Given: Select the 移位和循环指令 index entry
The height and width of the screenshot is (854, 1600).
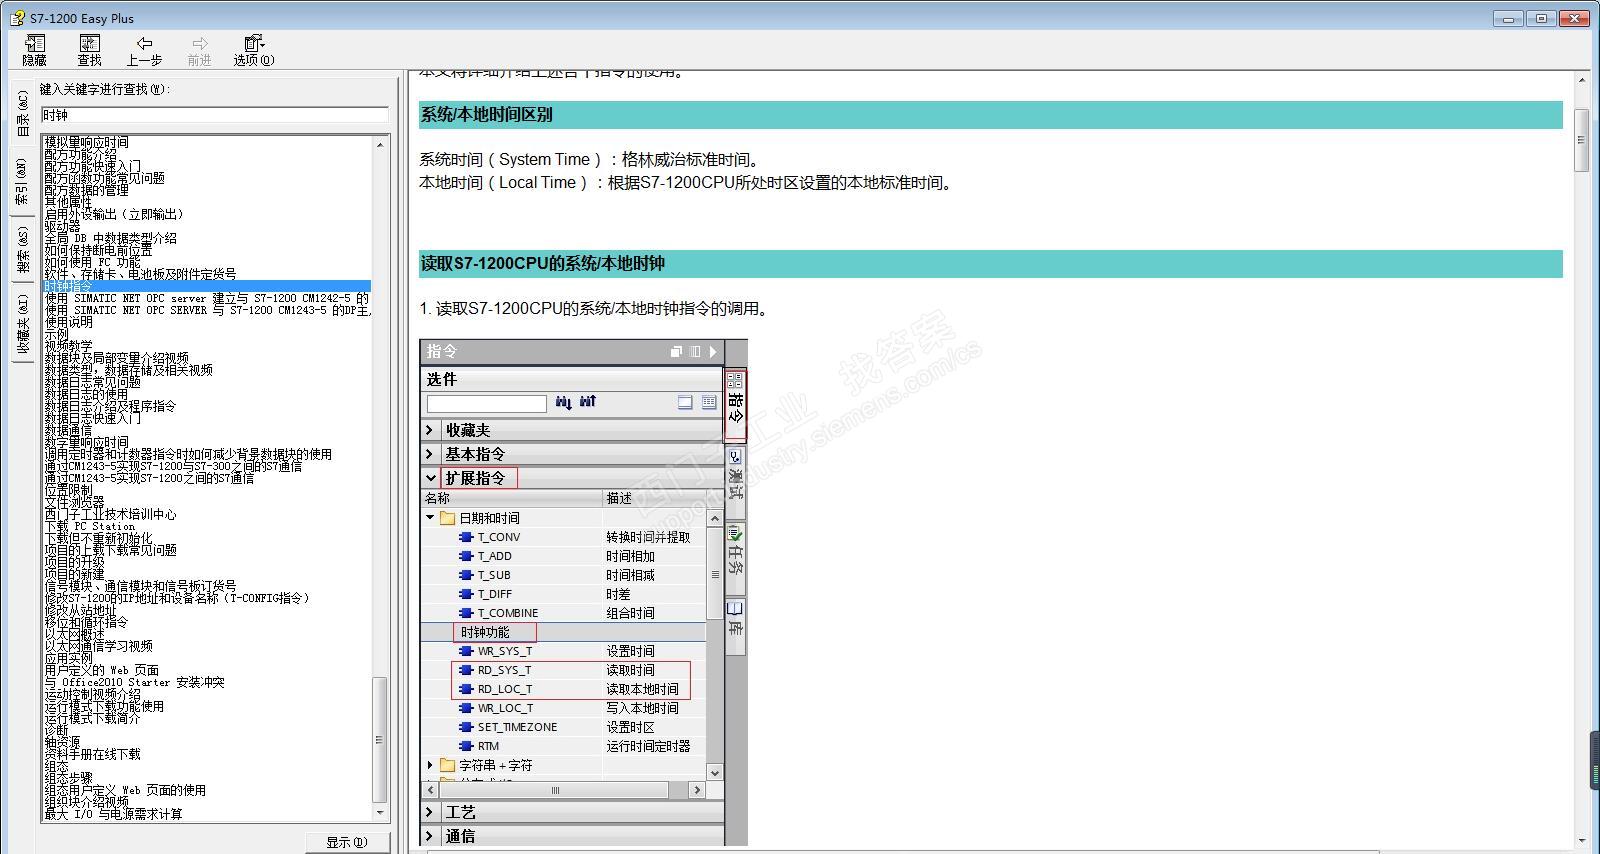Looking at the screenshot, I should pyautogui.click(x=86, y=622).
